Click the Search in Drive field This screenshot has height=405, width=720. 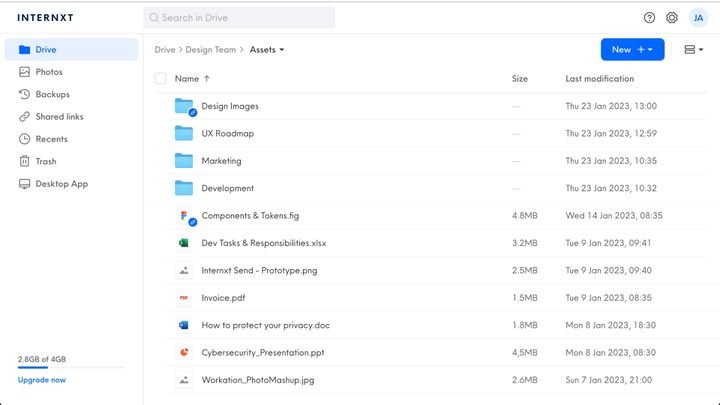click(x=239, y=18)
